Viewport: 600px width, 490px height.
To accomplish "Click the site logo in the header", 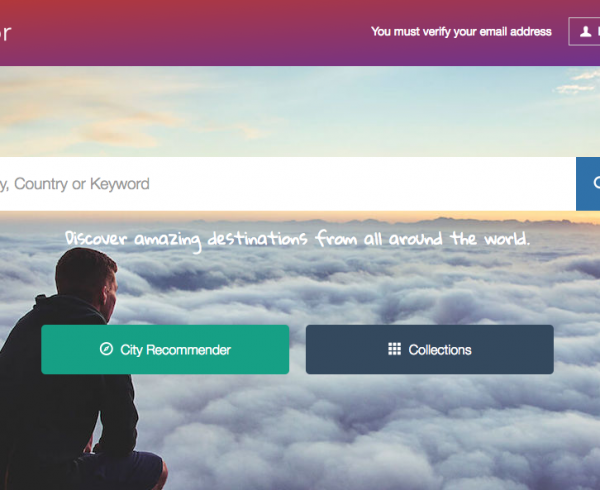I will [5, 33].
